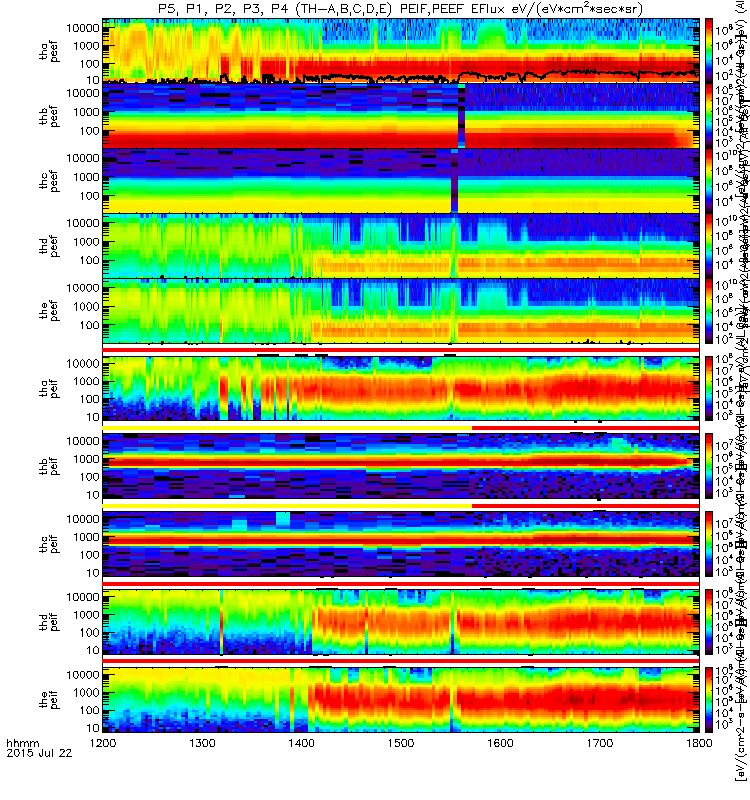
Task: Select the thd peif spectrogram panel
Action: tap(401, 621)
